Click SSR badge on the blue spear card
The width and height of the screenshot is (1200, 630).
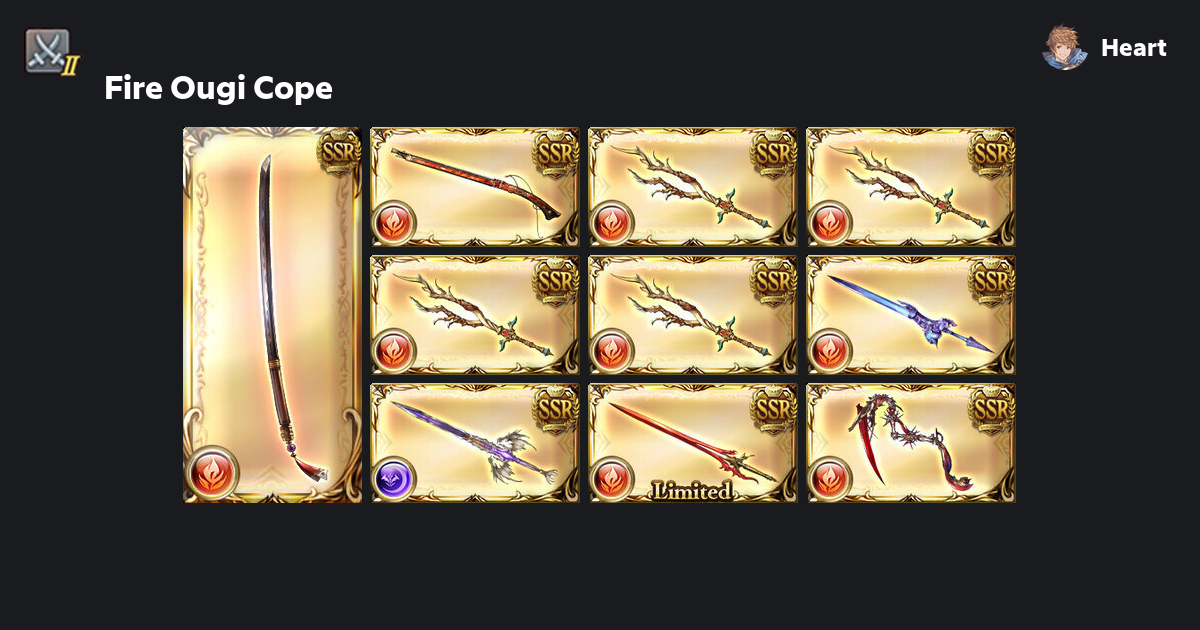[993, 279]
